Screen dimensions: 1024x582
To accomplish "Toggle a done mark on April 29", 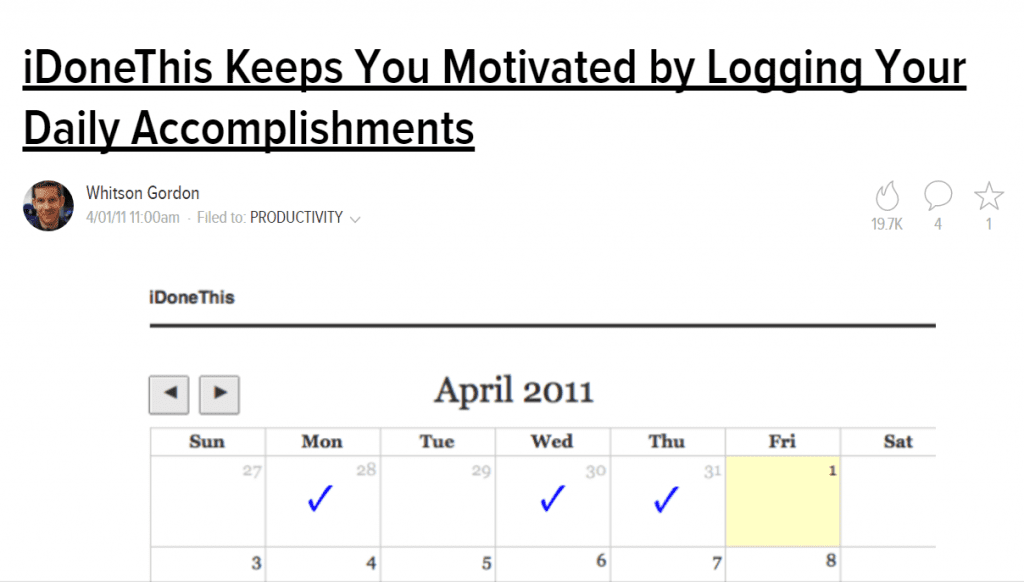I will click(437, 498).
